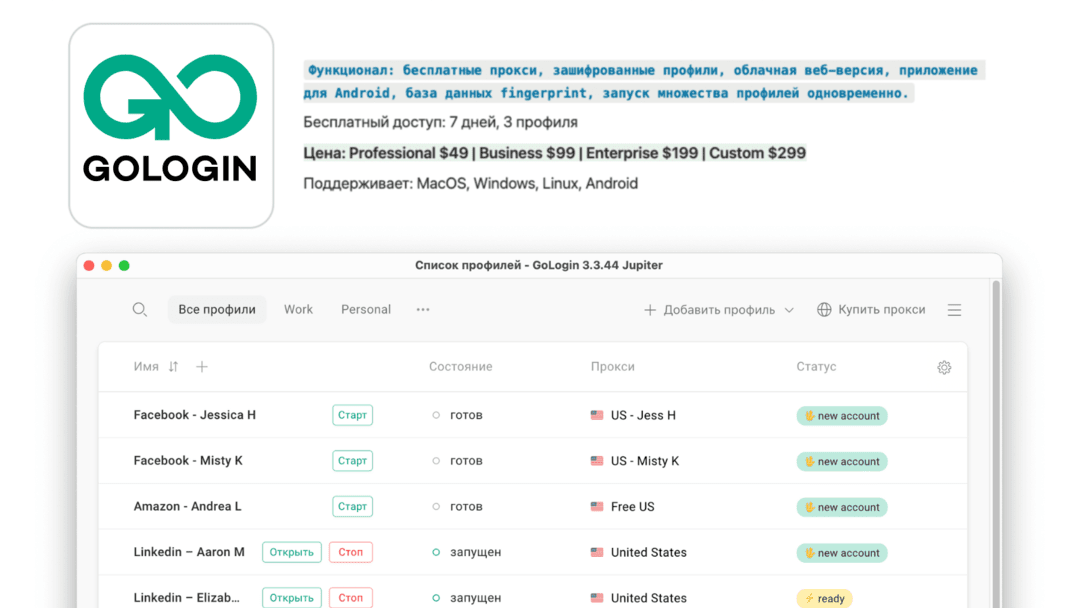Stop the Linkedin – Aaron M profile
Image resolution: width=1080 pixels, height=608 pixels.
350,552
